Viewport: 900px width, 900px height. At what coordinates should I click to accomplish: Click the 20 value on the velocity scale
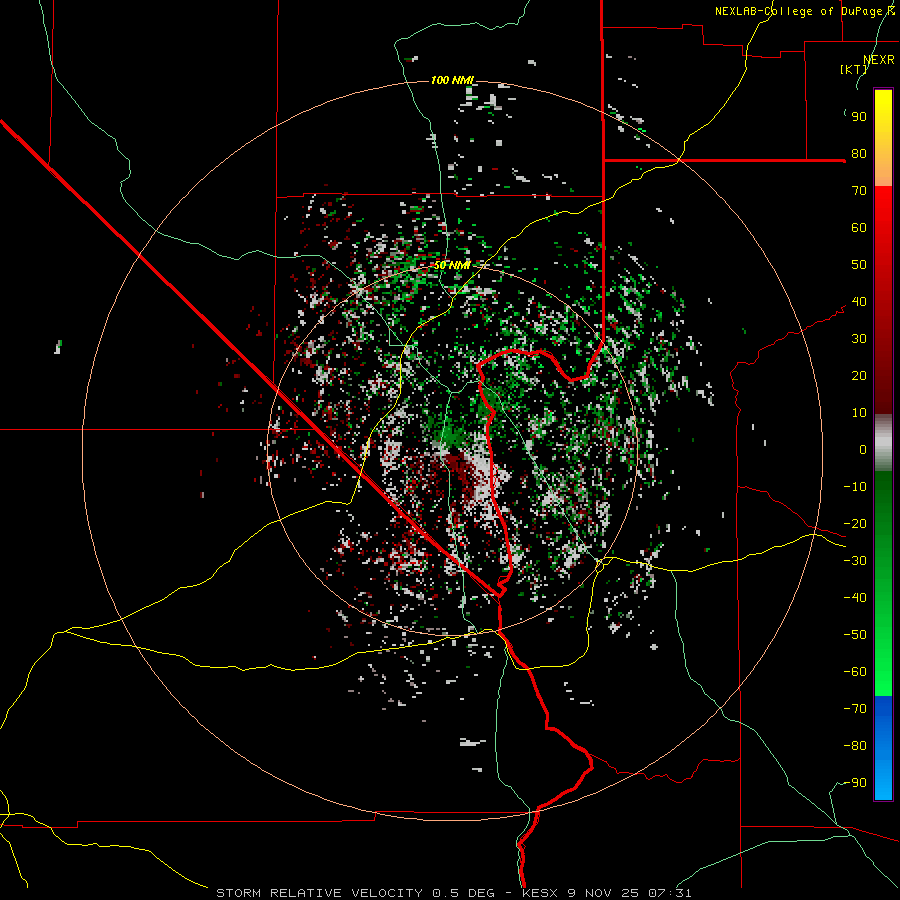(859, 375)
